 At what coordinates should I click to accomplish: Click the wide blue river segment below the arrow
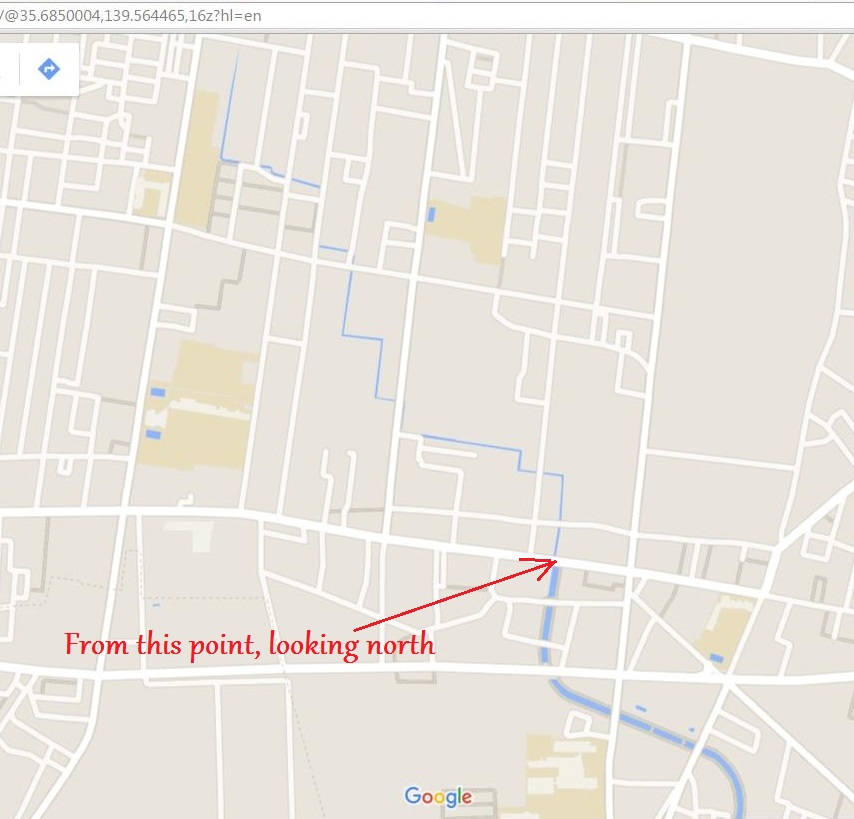pos(549,615)
